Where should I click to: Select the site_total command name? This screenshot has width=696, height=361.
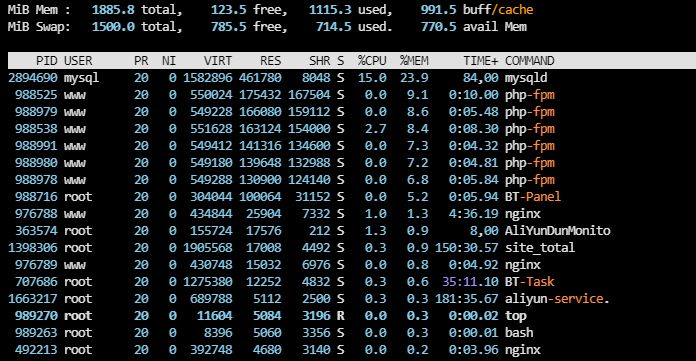tap(540, 248)
